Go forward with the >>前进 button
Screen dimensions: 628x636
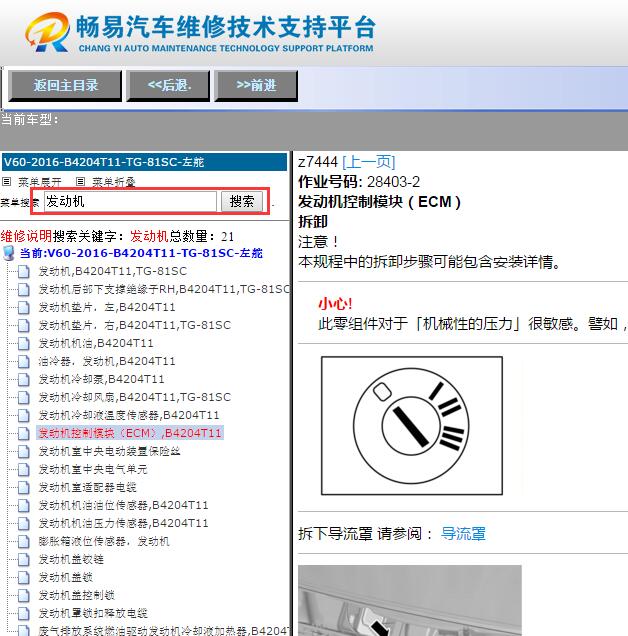[256, 86]
